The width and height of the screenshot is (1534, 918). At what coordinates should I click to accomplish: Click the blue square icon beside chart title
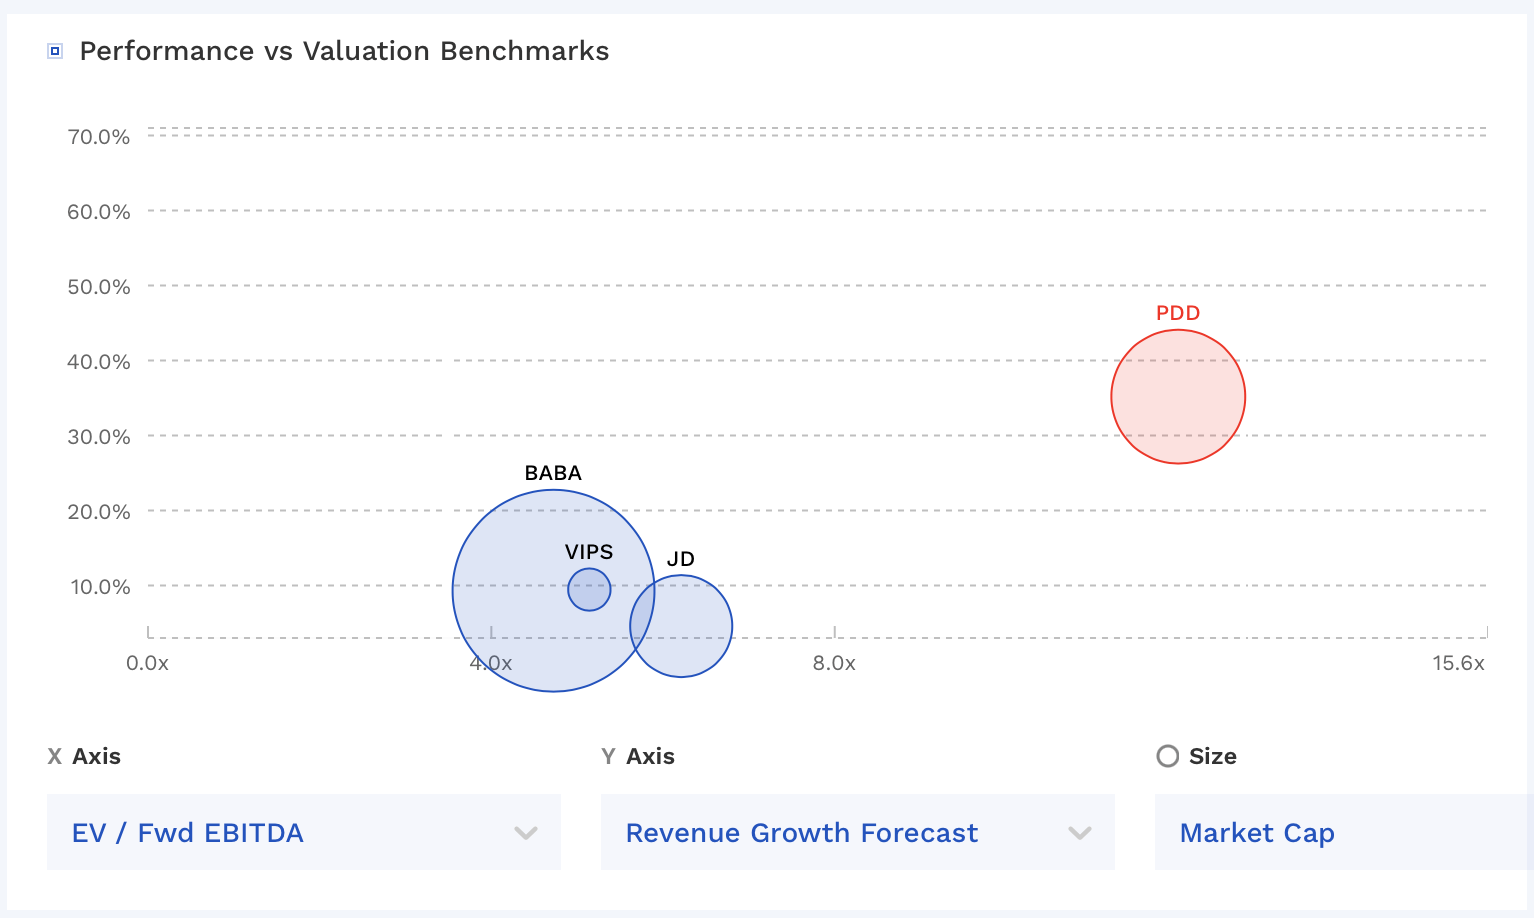click(55, 51)
